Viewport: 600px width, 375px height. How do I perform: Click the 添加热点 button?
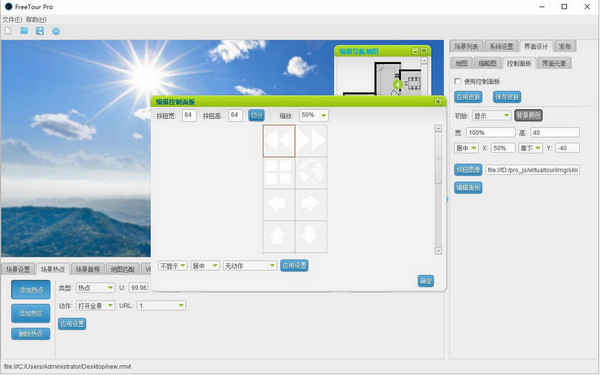[31, 290]
